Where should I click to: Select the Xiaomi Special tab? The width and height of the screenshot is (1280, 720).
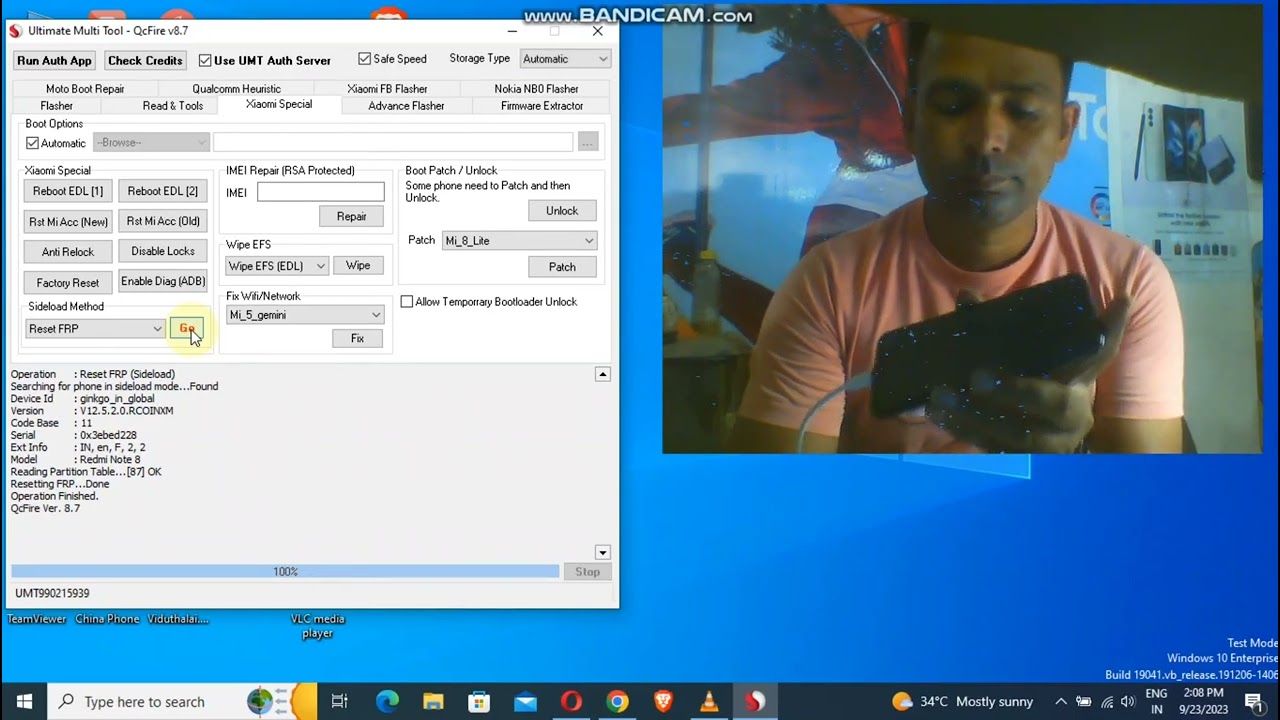coord(279,104)
